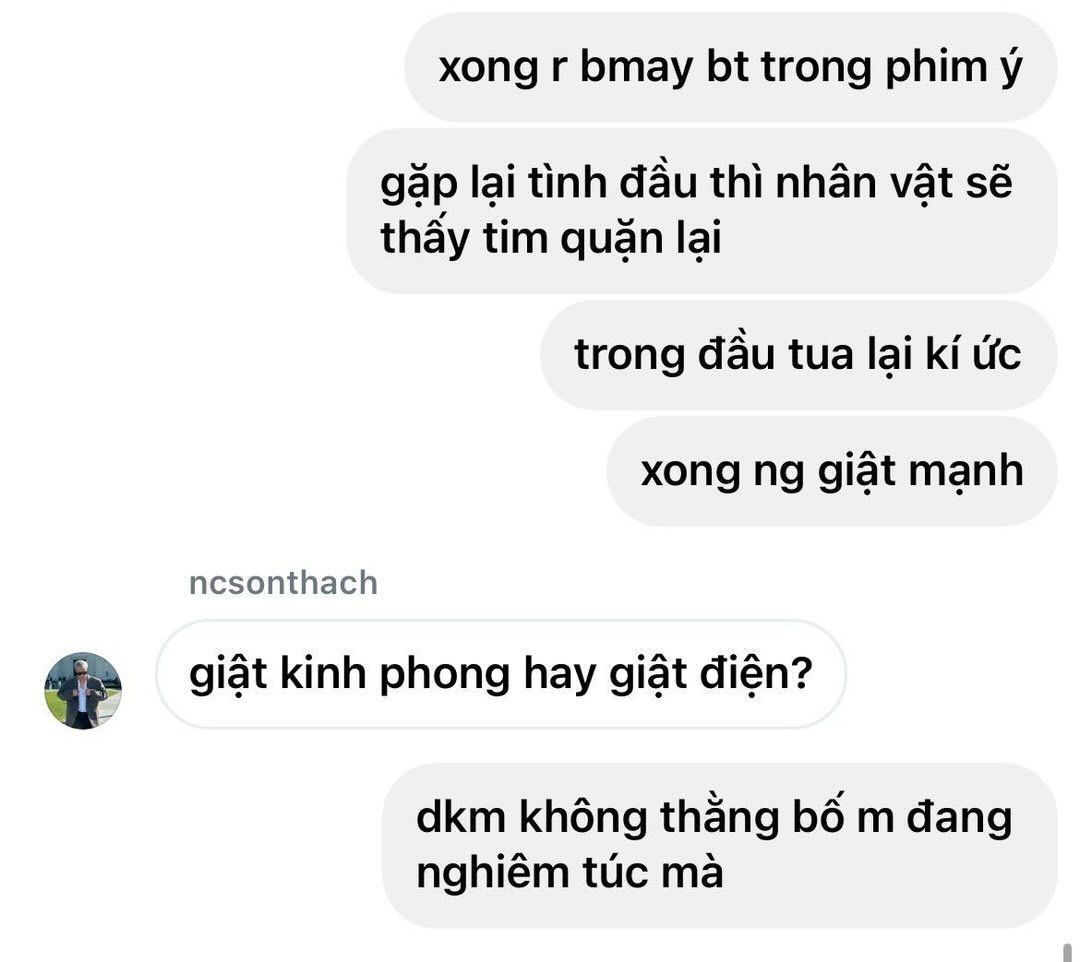The height and width of the screenshot is (962, 1080).
Task: Select the message 'trong đầu tua lại kí ức'
Action: pyautogui.click(x=798, y=355)
